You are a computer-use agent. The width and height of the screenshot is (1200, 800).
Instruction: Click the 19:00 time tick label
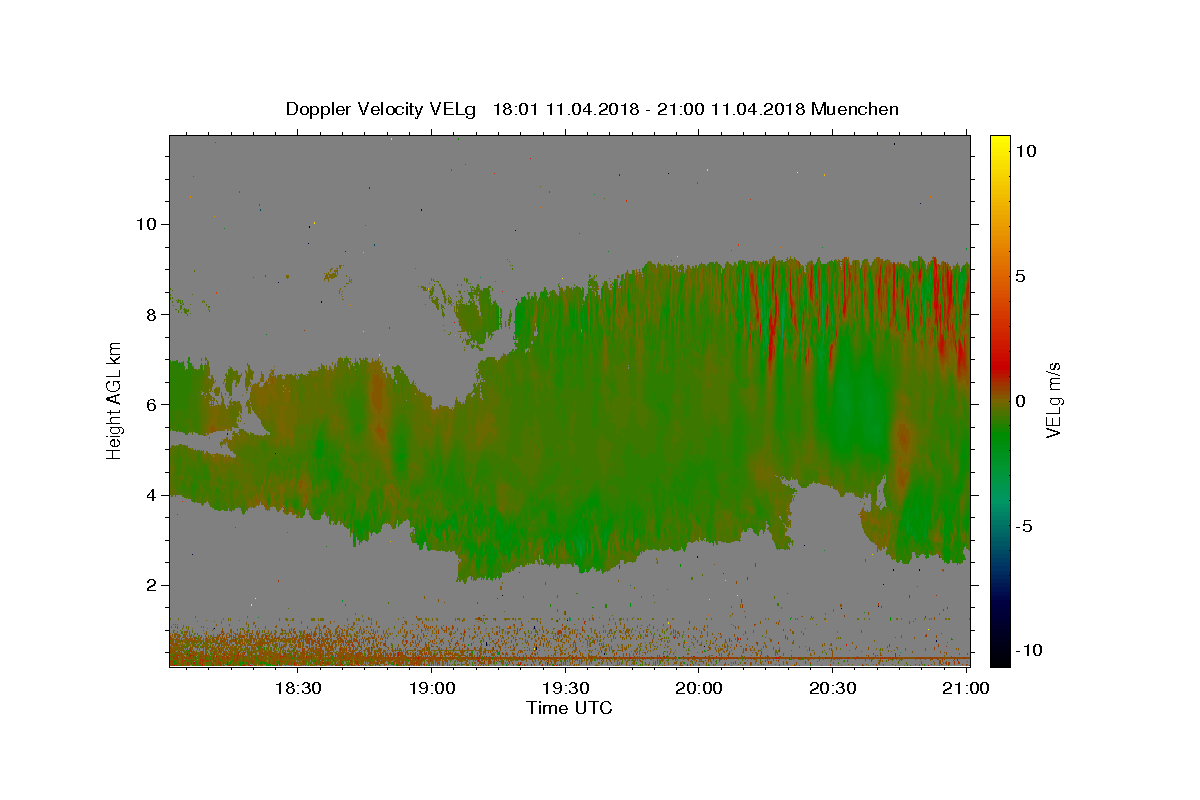[x=431, y=688]
